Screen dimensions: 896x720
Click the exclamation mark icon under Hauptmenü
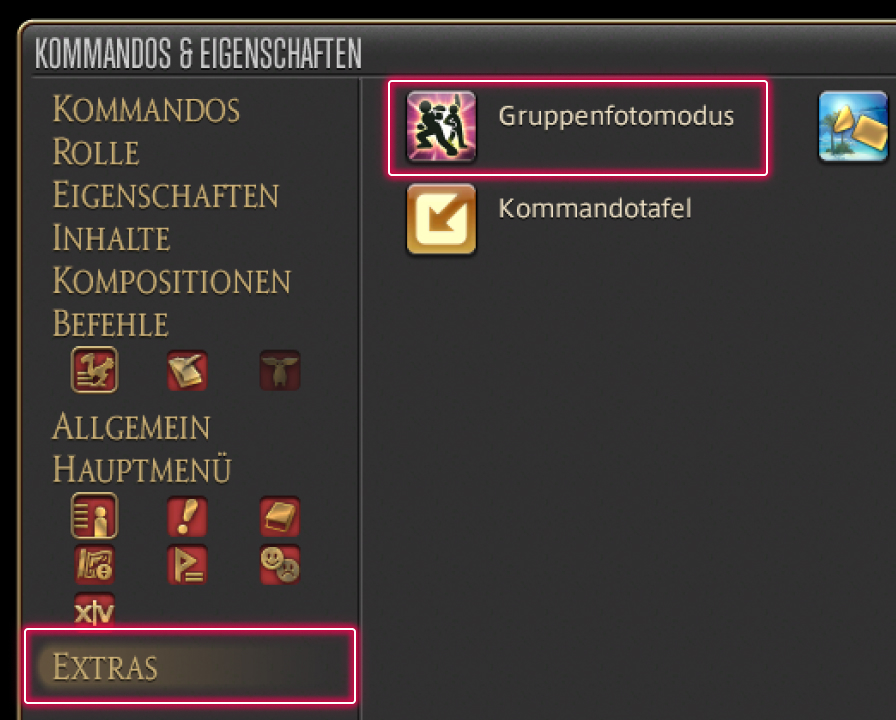tap(187, 517)
